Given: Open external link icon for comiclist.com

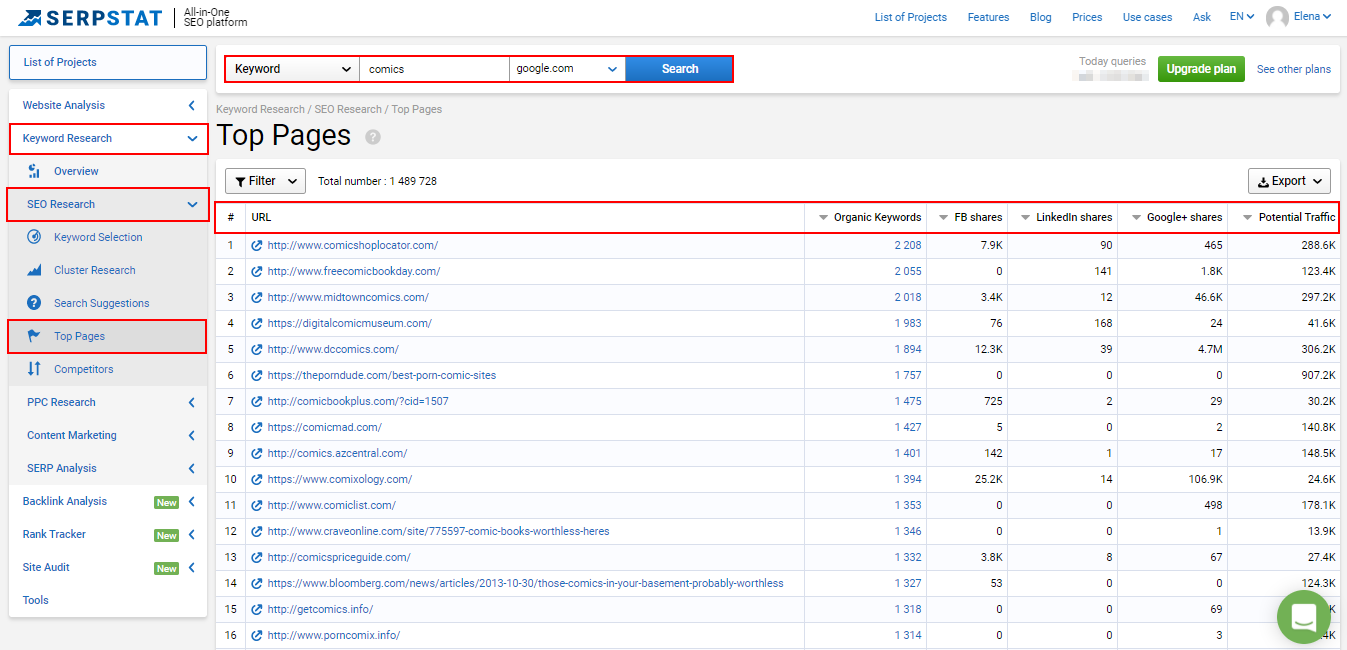Looking at the screenshot, I should point(257,505).
